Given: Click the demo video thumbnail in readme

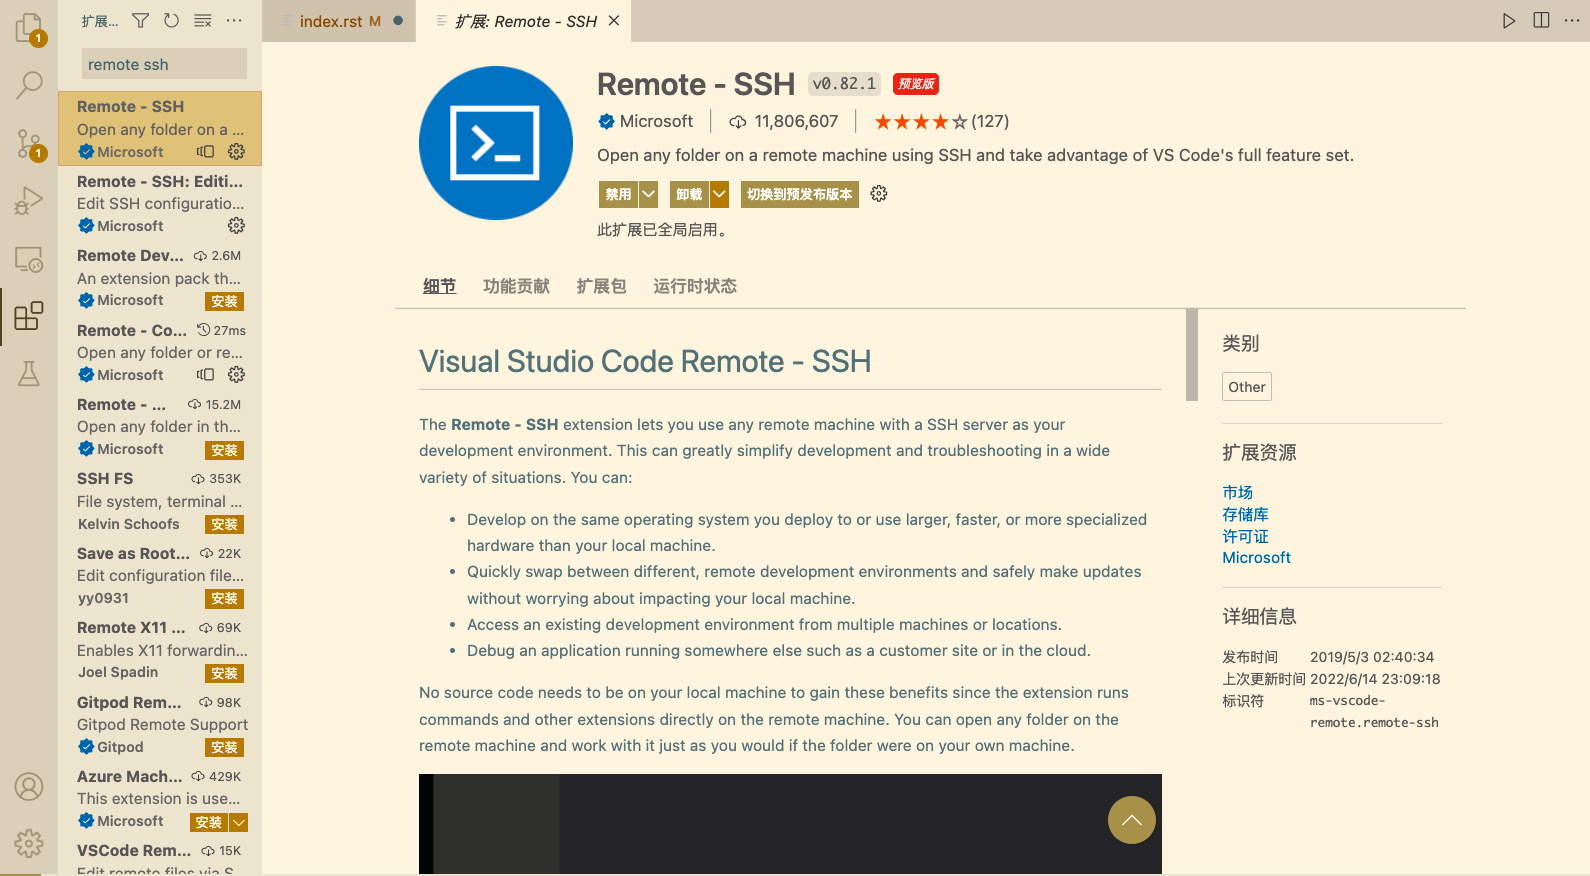Looking at the screenshot, I should (790, 824).
